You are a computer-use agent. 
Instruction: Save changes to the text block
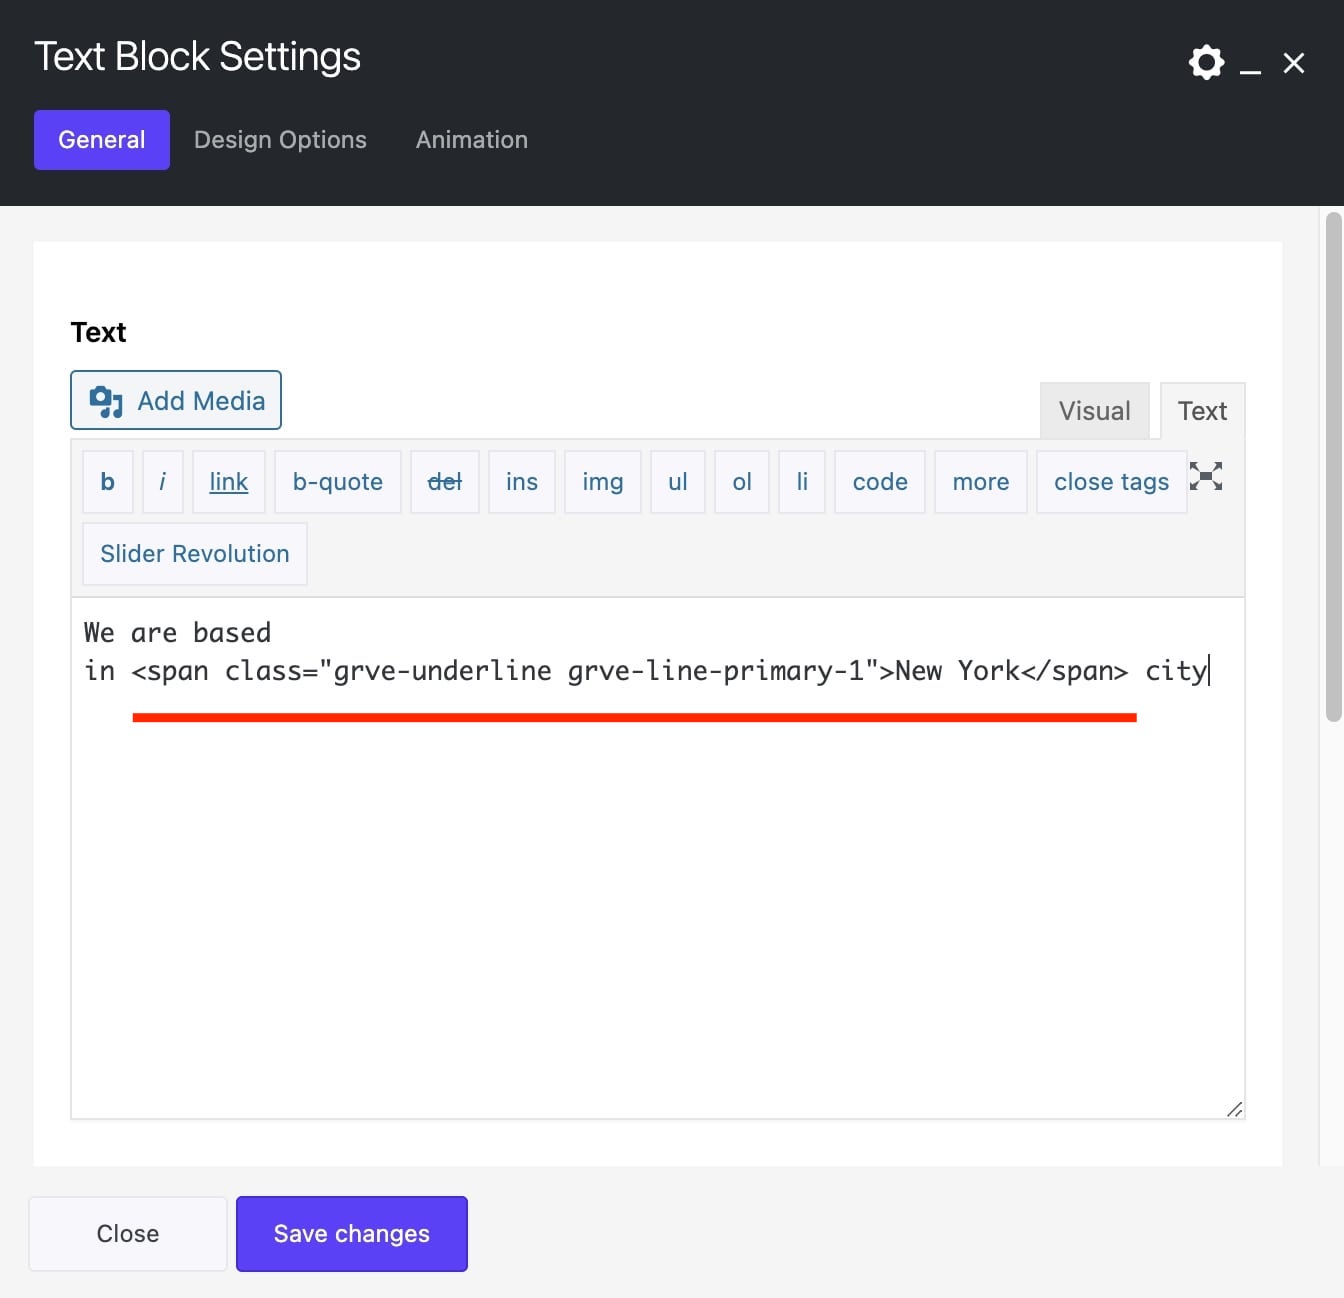[x=351, y=1233]
